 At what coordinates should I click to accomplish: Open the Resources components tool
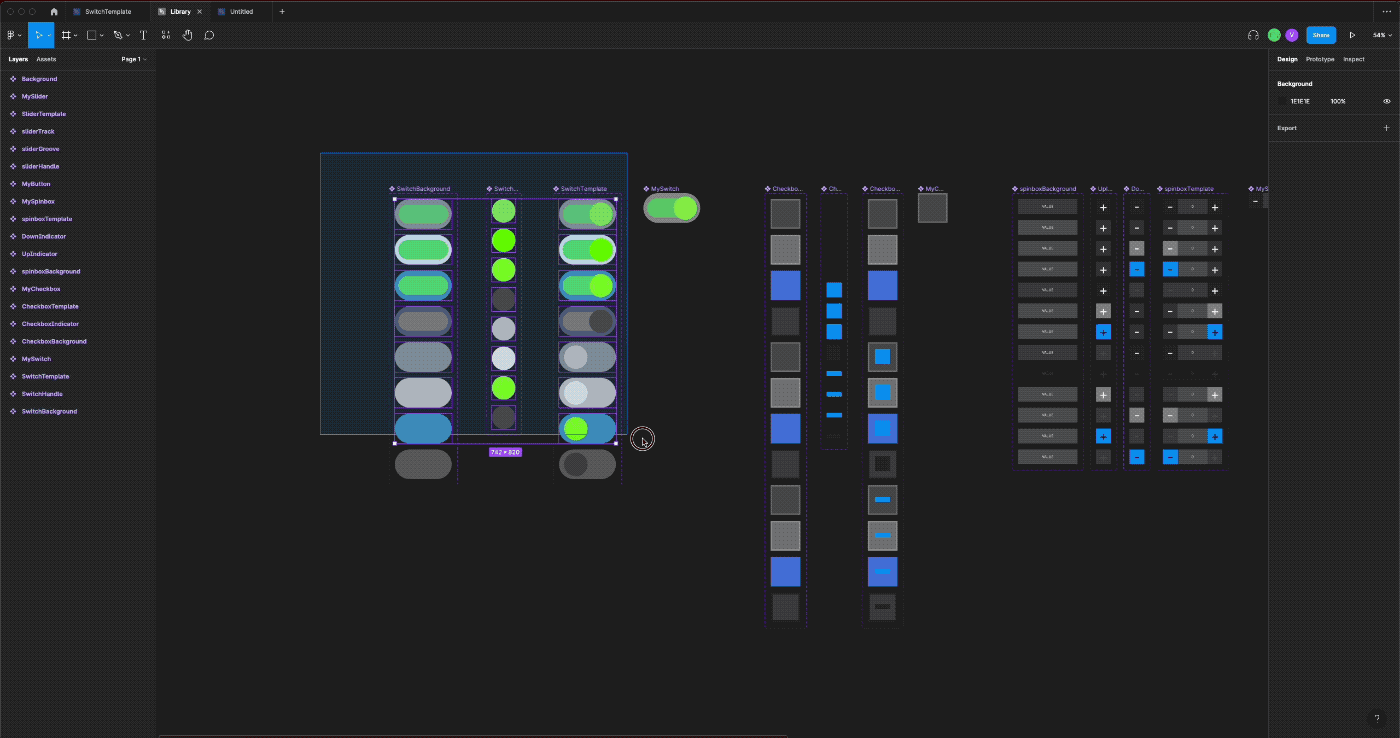click(x=166, y=35)
